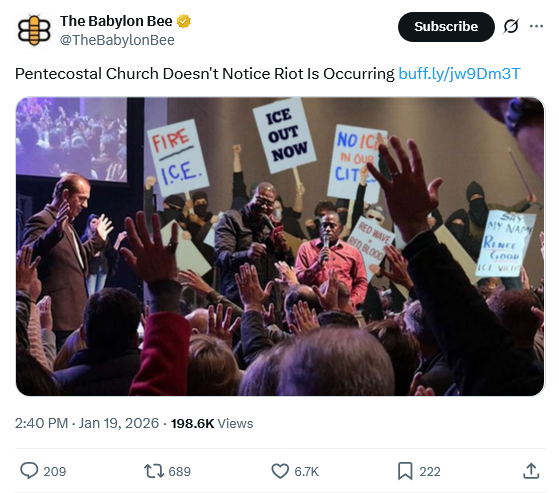This screenshot has width=559, height=493.
Task: Repost using the retweet arrows icon
Action: point(154,471)
